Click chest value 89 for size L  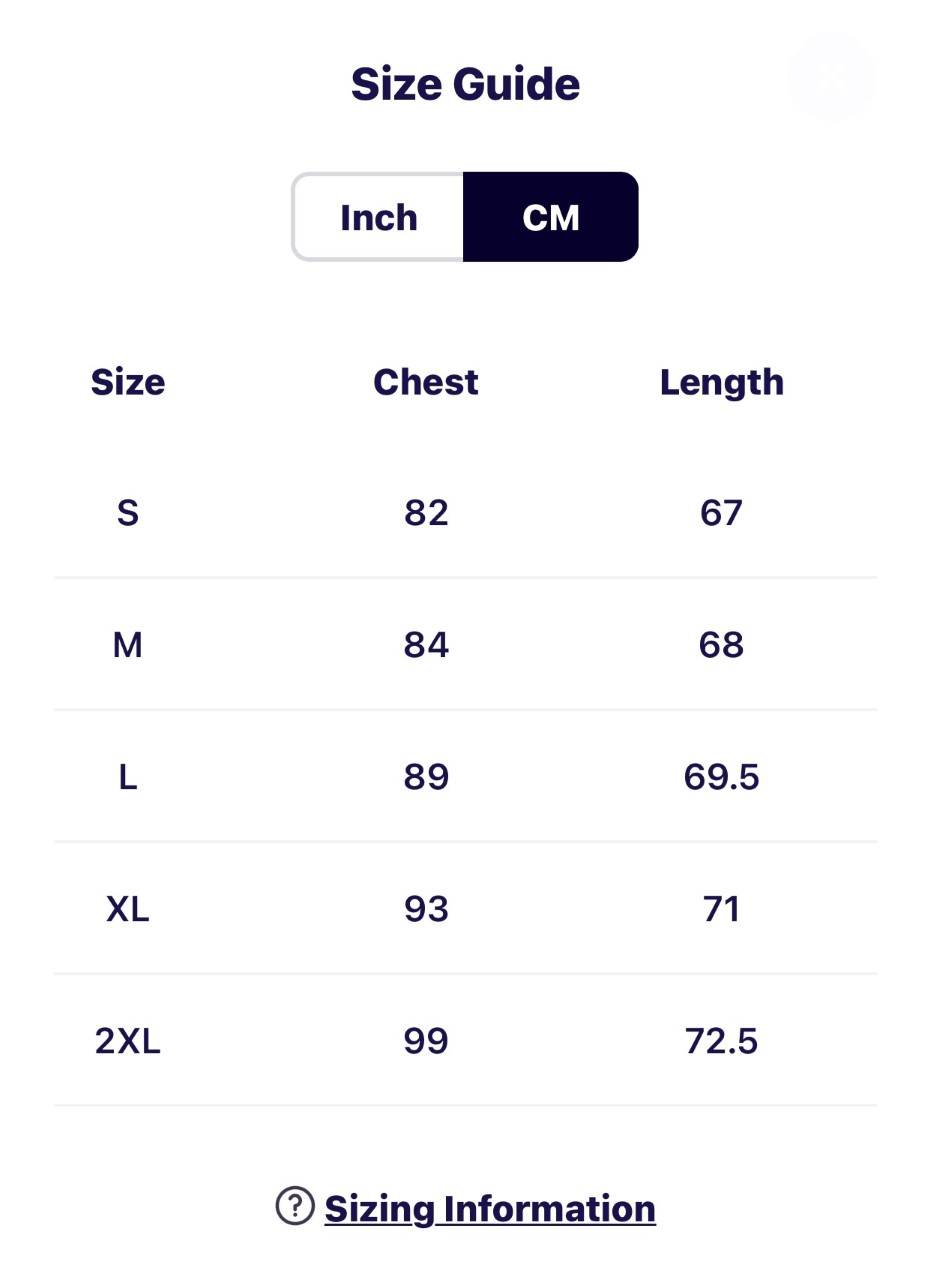426,777
